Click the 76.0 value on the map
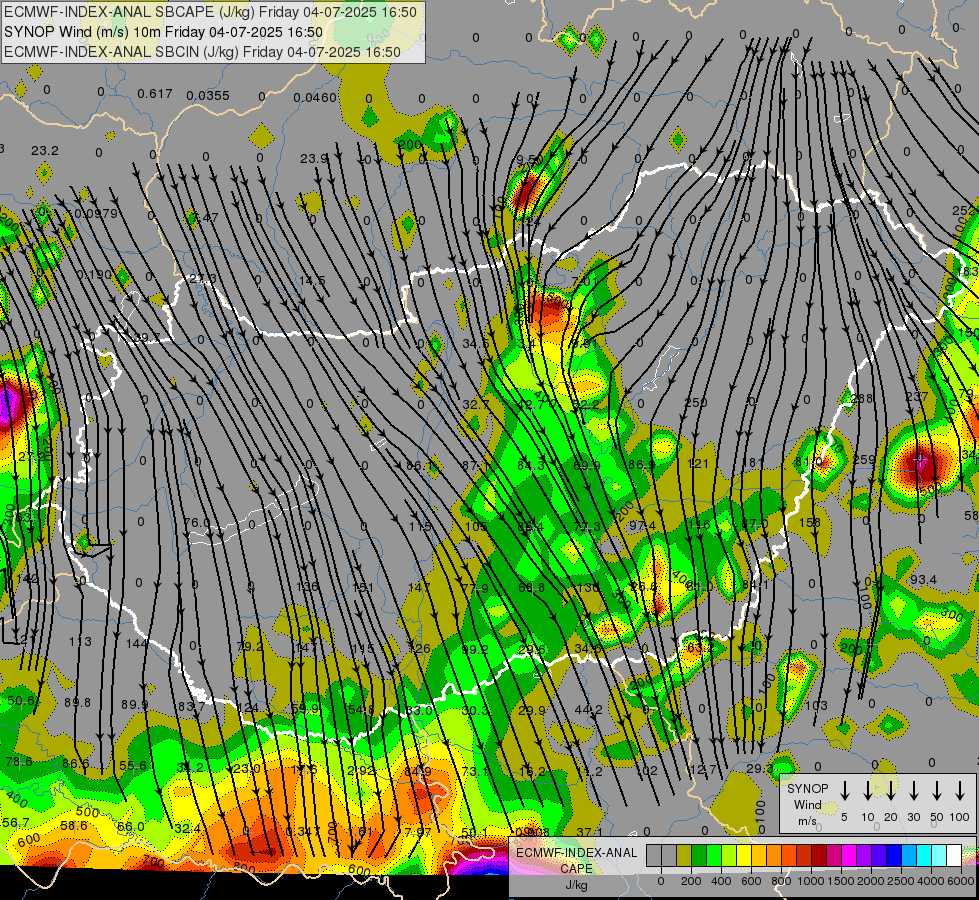Screen dimensions: 979x900 pos(197,522)
